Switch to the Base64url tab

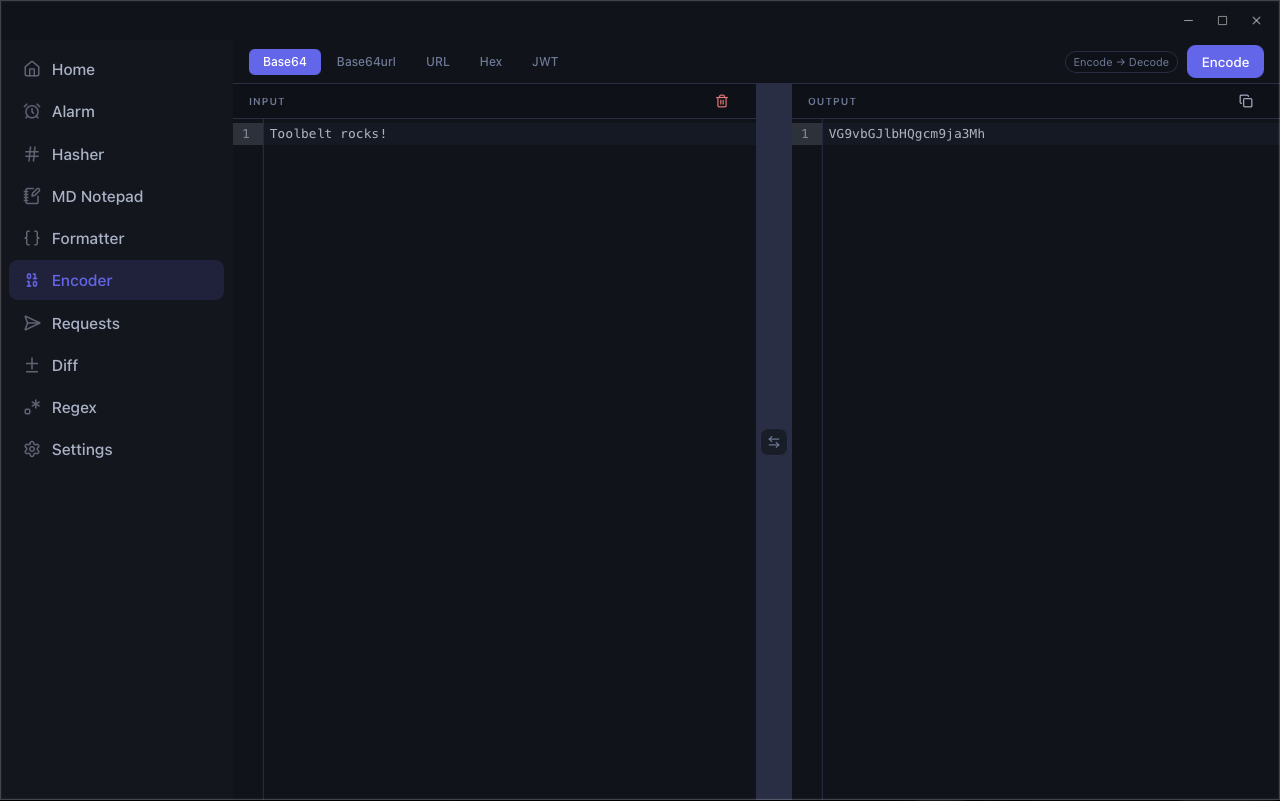tap(366, 61)
